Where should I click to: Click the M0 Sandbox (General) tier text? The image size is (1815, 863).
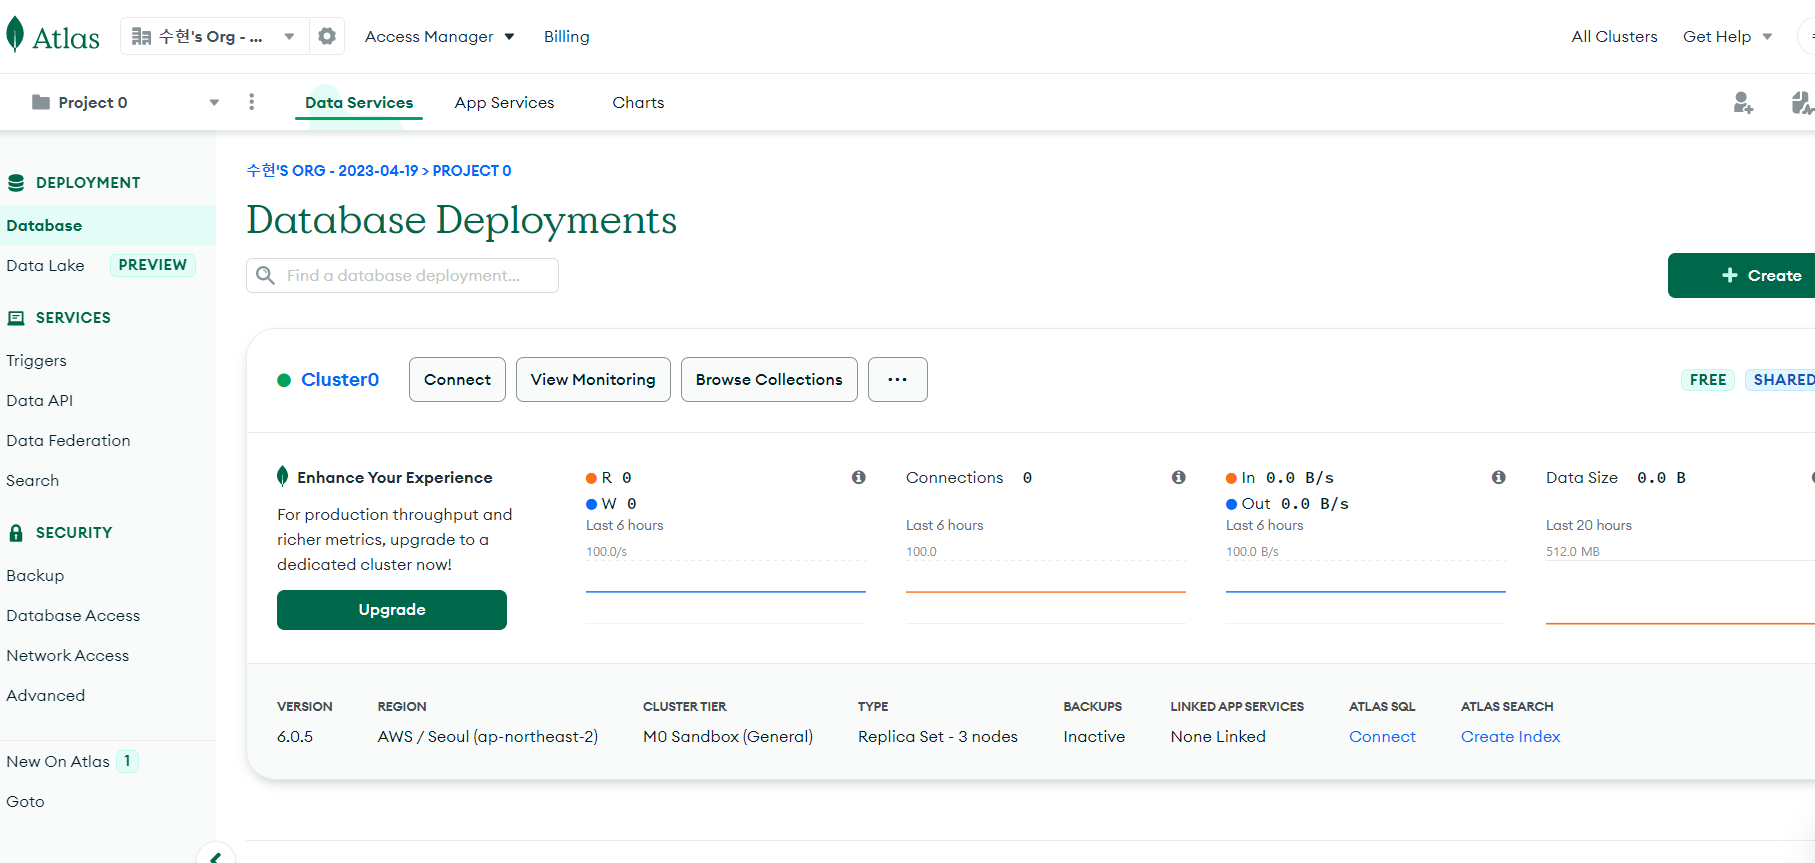click(728, 736)
